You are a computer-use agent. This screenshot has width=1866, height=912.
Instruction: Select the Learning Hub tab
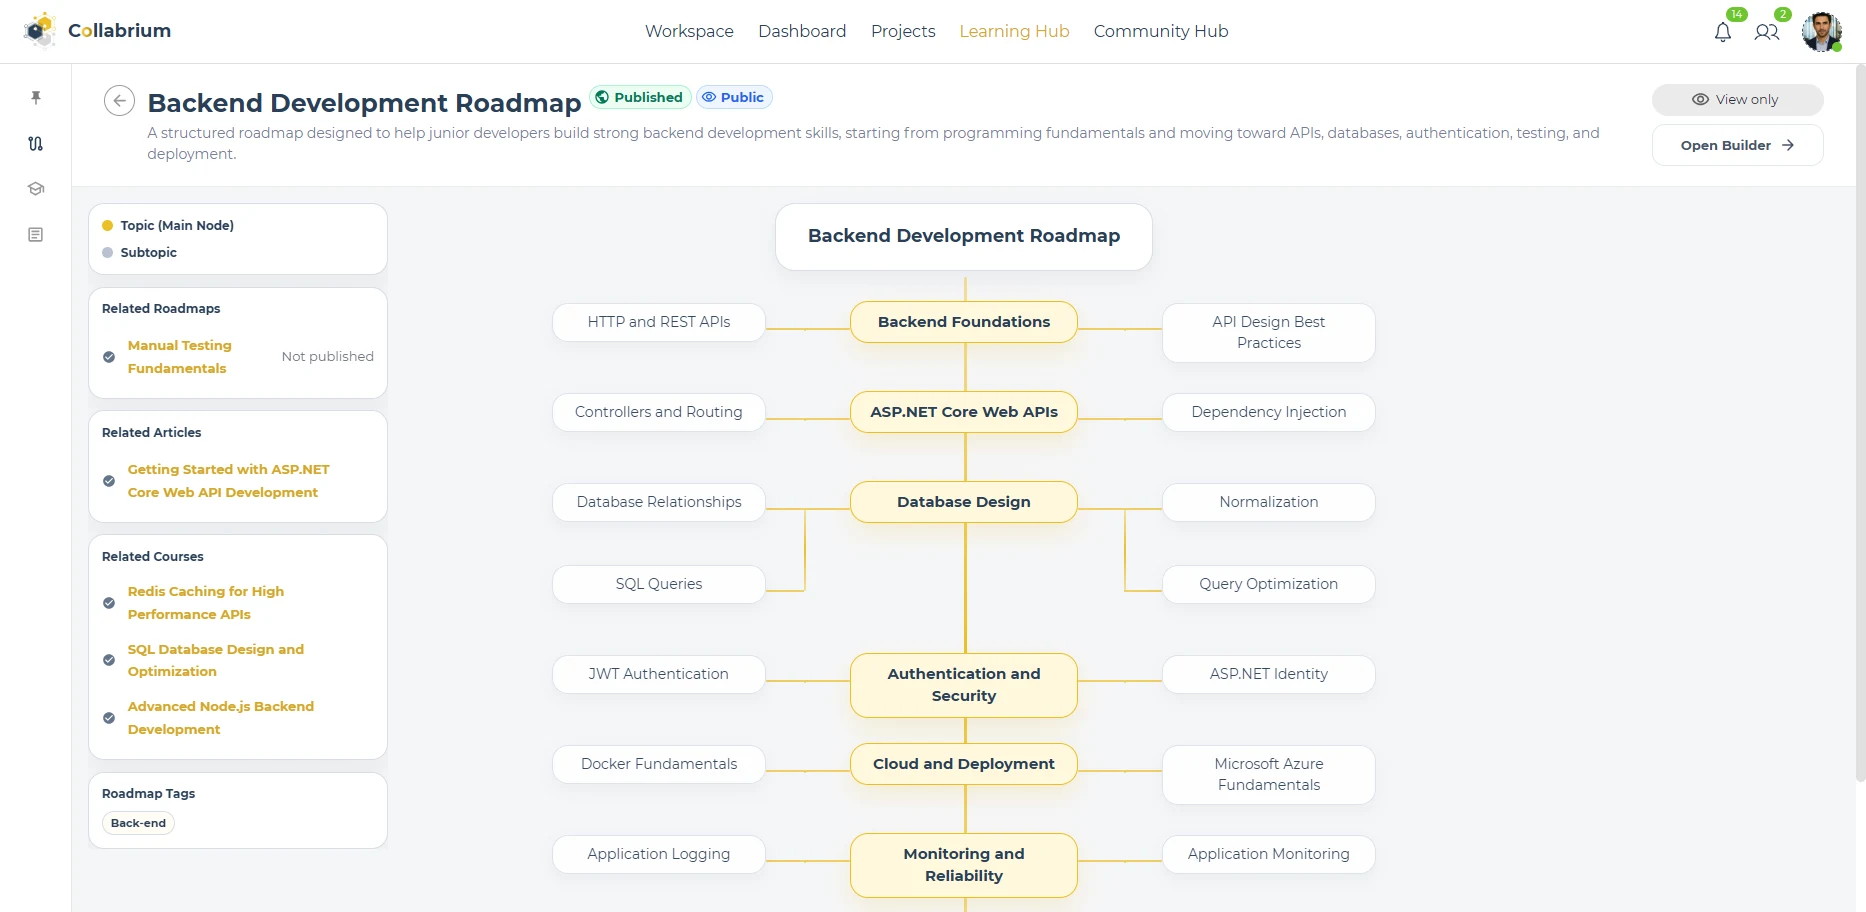(x=1014, y=31)
